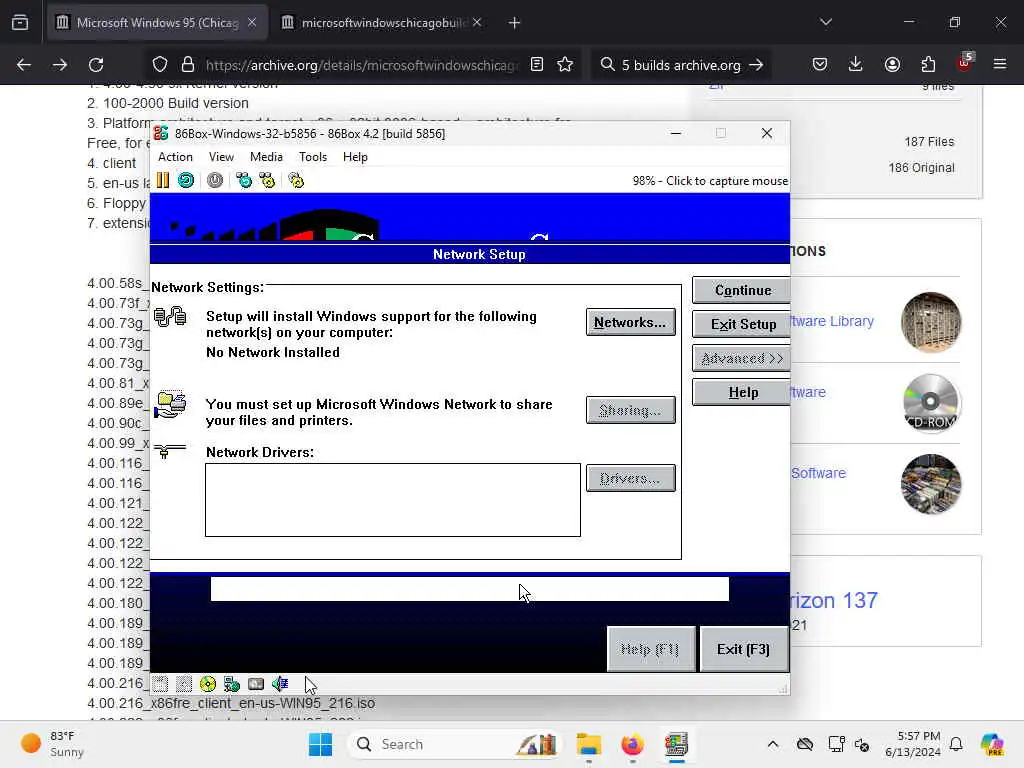Show hidden system tray icons chevron
The width and height of the screenshot is (1024, 768).
click(x=773, y=744)
